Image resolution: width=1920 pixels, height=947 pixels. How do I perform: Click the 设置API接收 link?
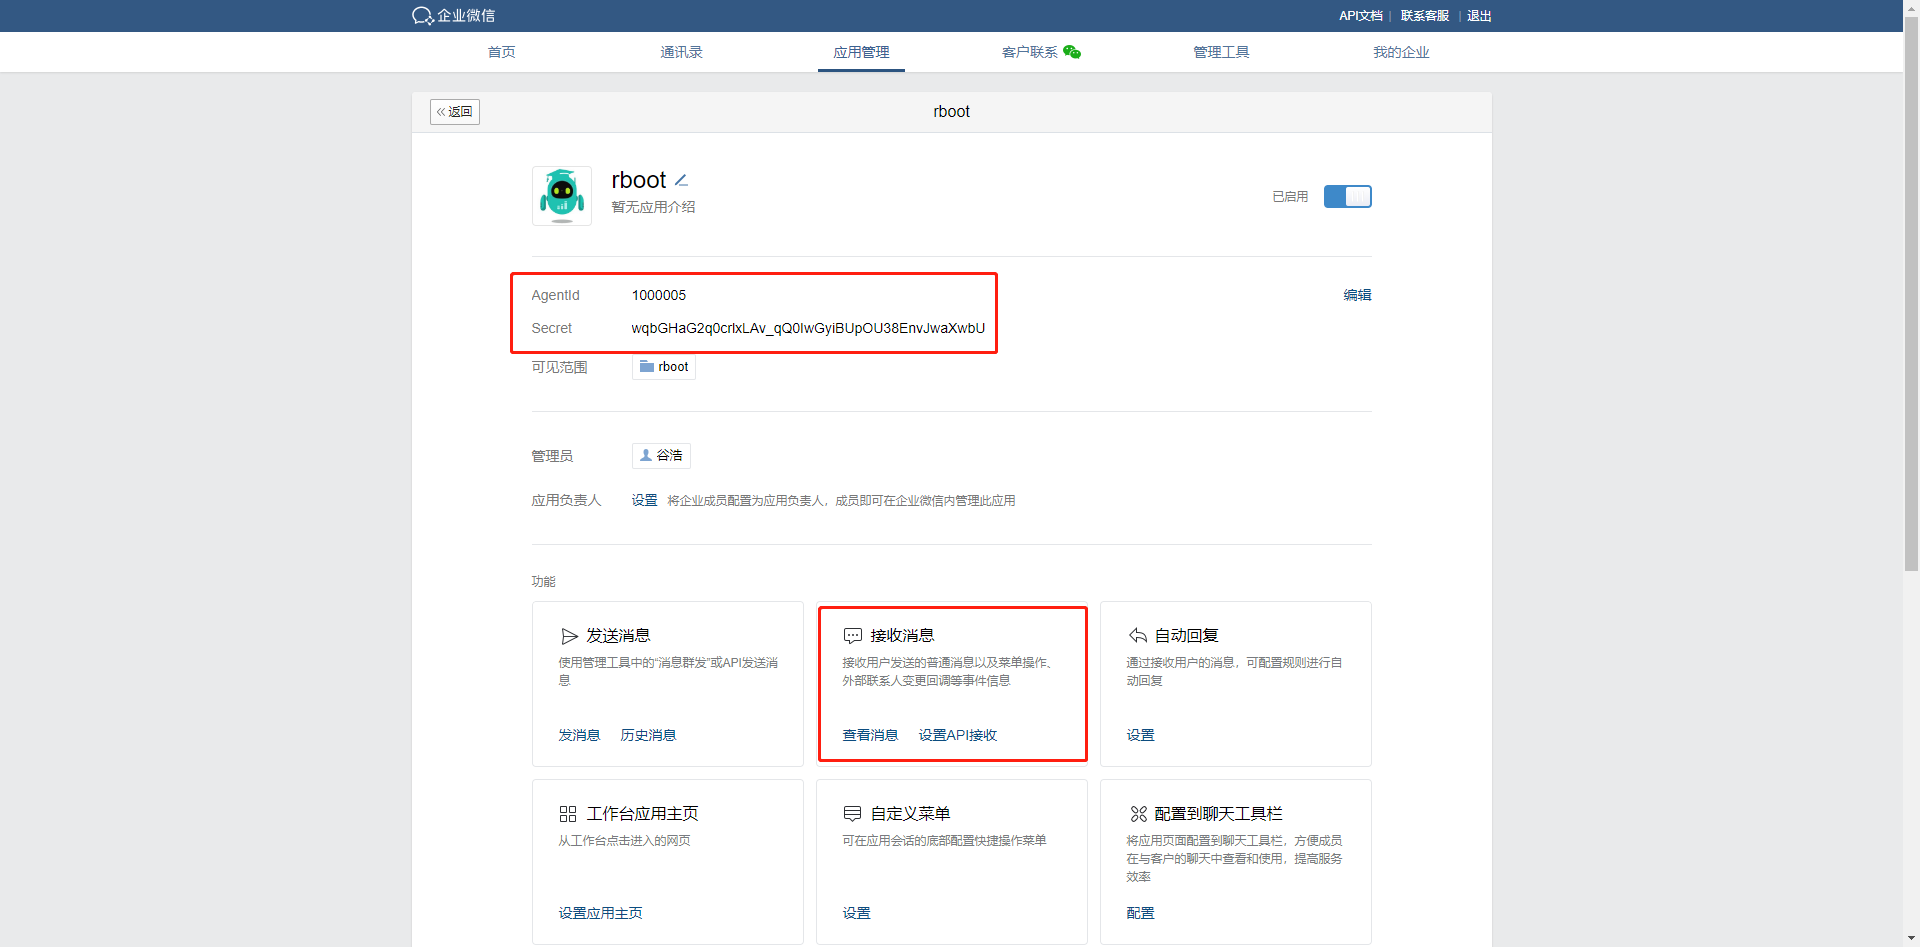[x=958, y=735]
